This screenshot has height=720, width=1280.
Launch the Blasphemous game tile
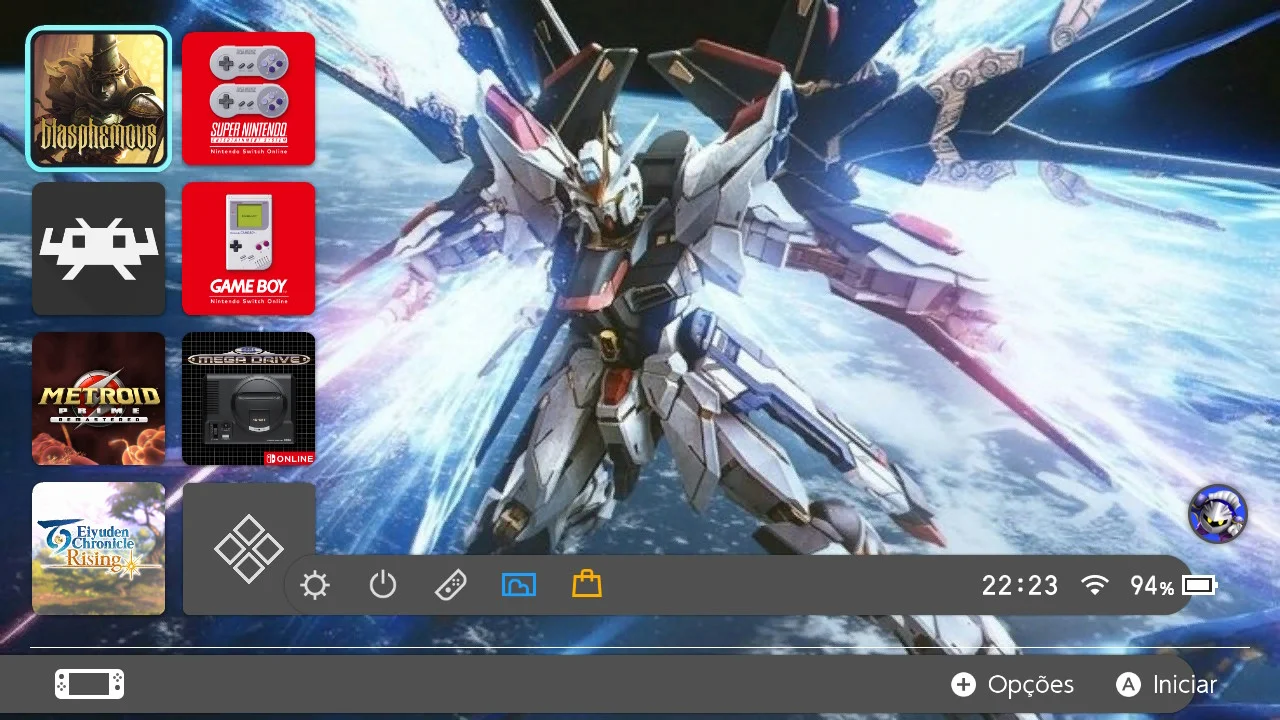point(99,99)
